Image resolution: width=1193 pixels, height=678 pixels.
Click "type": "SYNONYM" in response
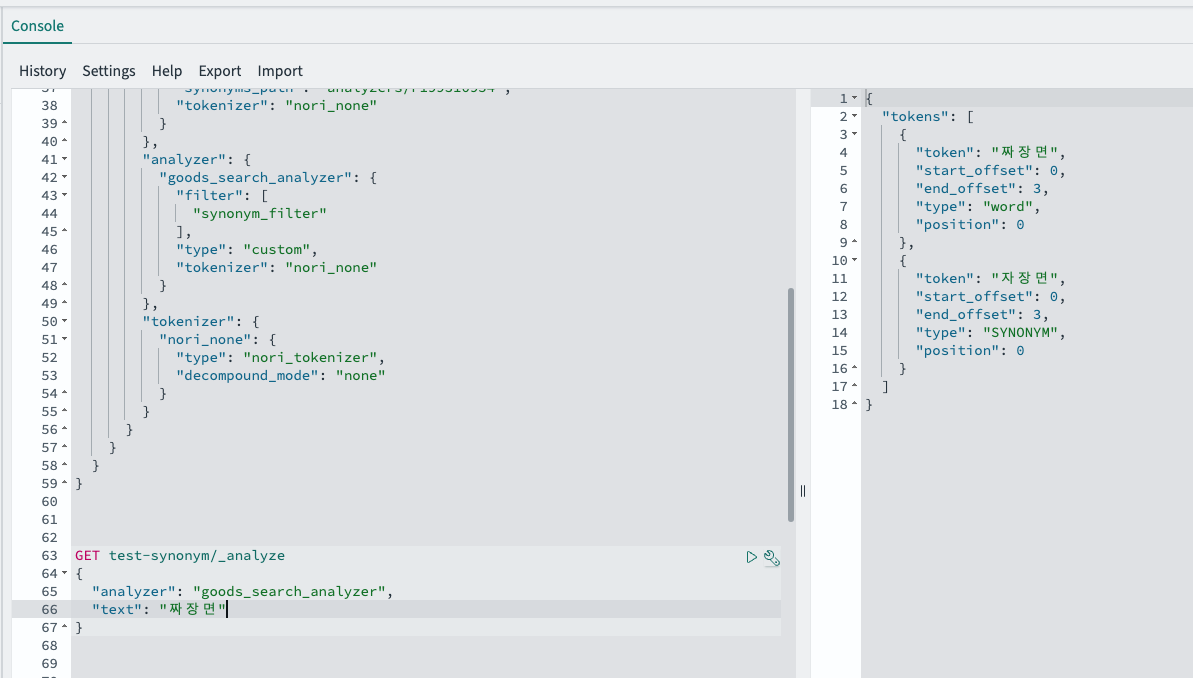click(990, 333)
